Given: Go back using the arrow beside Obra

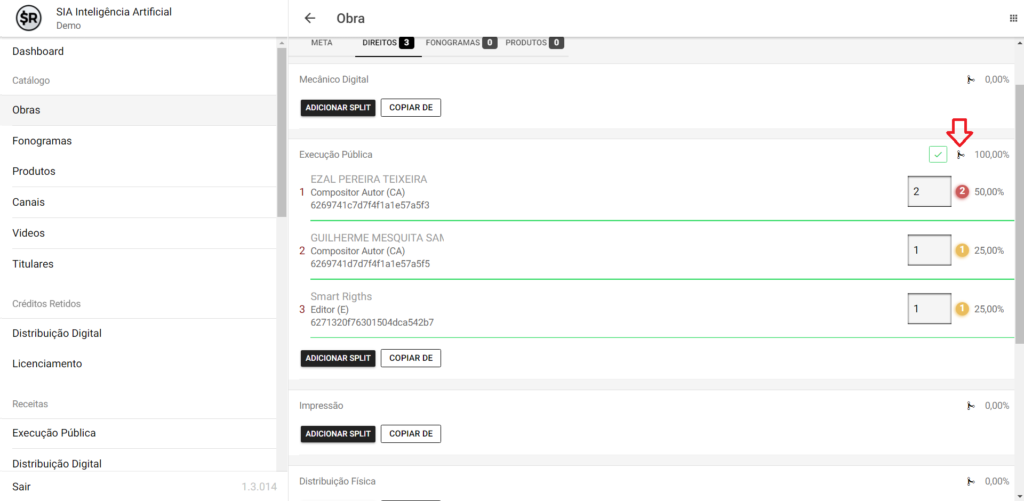Looking at the screenshot, I should [x=310, y=18].
